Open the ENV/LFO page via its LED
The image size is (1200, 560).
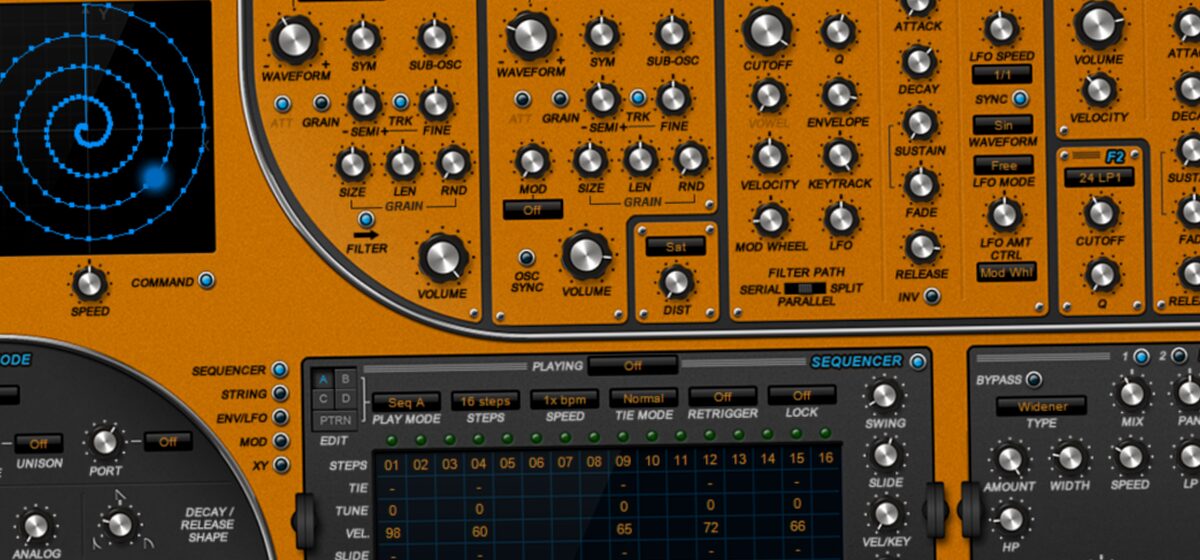coord(280,418)
